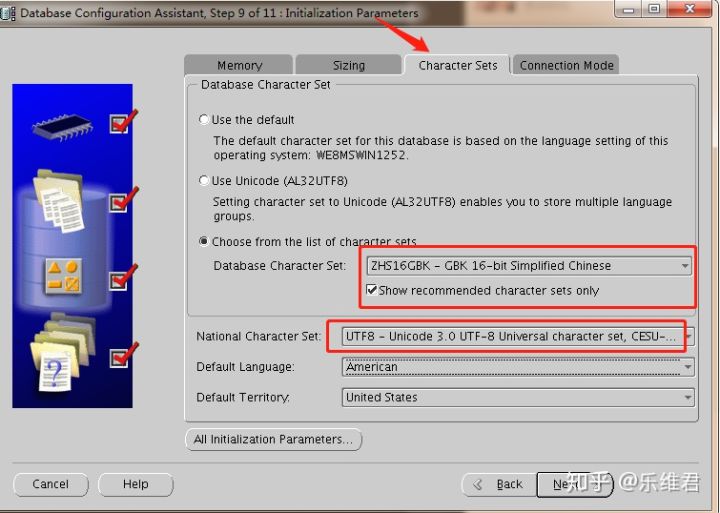
Task: Click the All Initialization Parameters button
Action: pos(274,440)
